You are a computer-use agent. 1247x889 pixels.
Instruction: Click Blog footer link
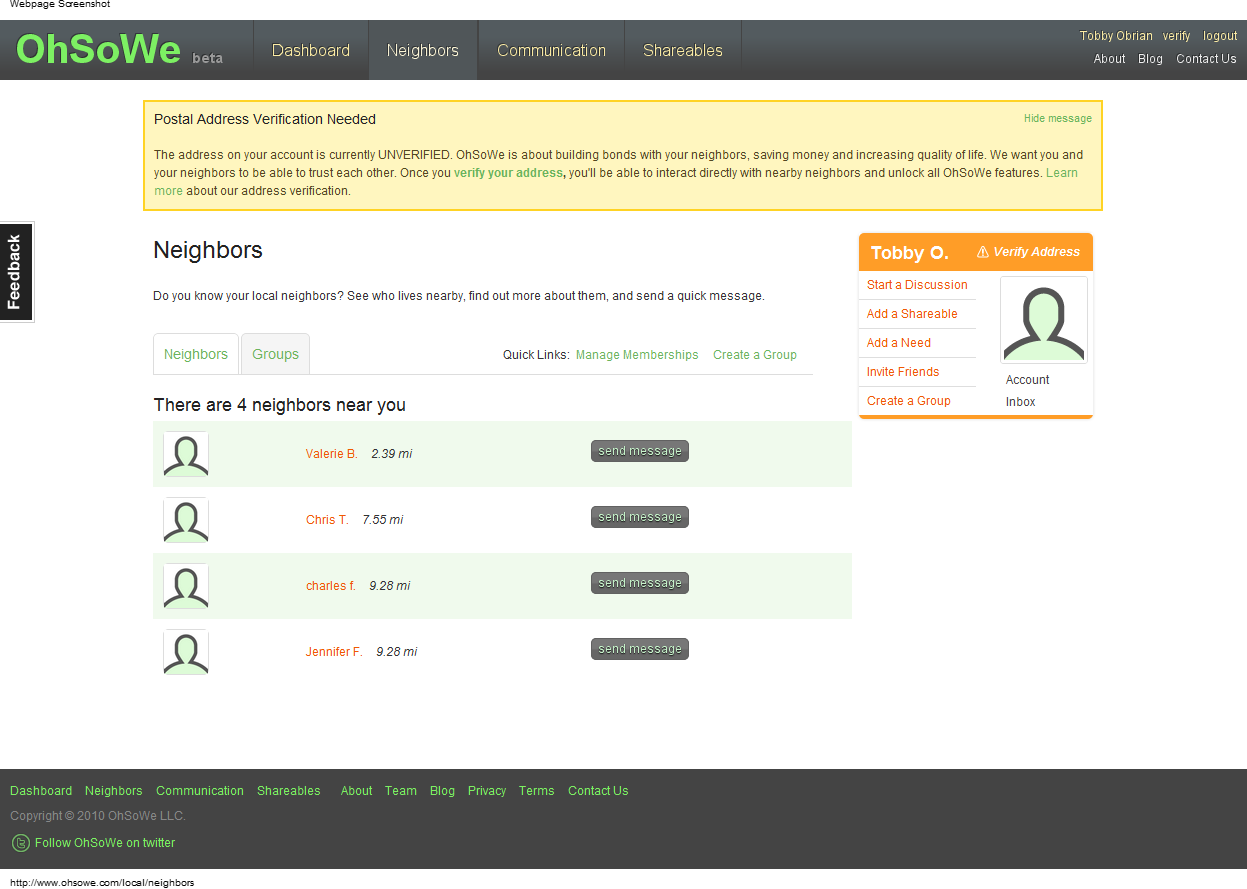click(x=442, y=791)
